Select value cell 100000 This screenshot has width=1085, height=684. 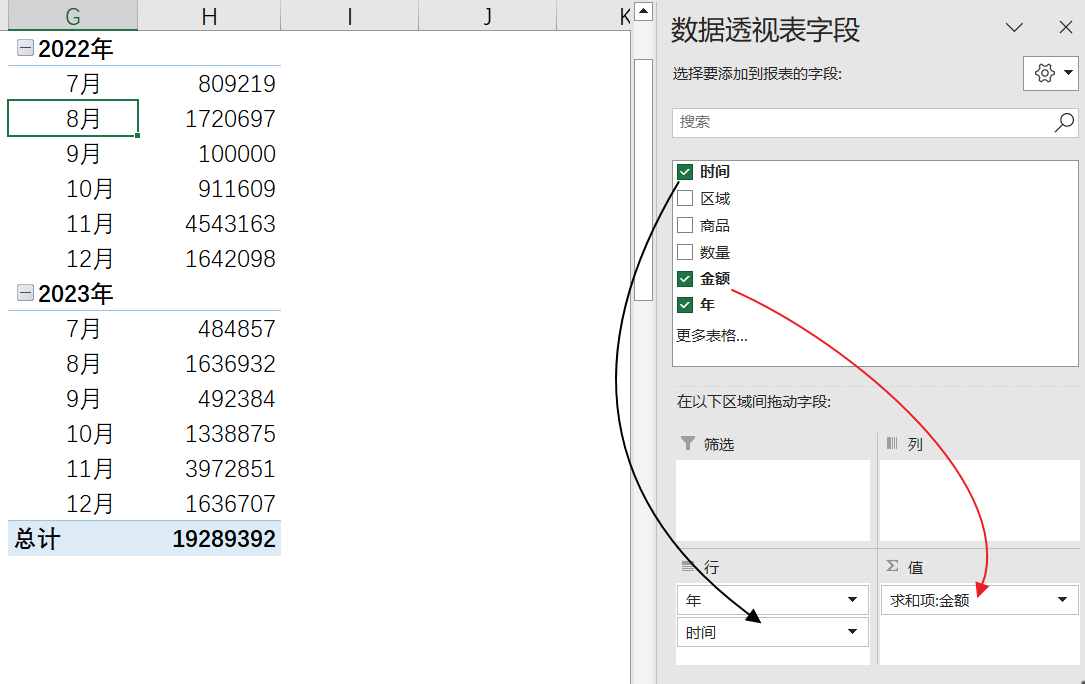[210, 154]
